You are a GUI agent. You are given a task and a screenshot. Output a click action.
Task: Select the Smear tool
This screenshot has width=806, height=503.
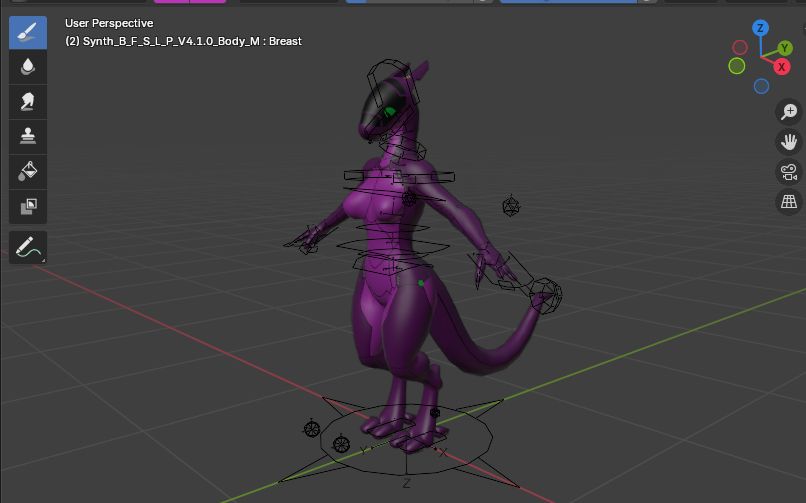click(x=28, y=102)
